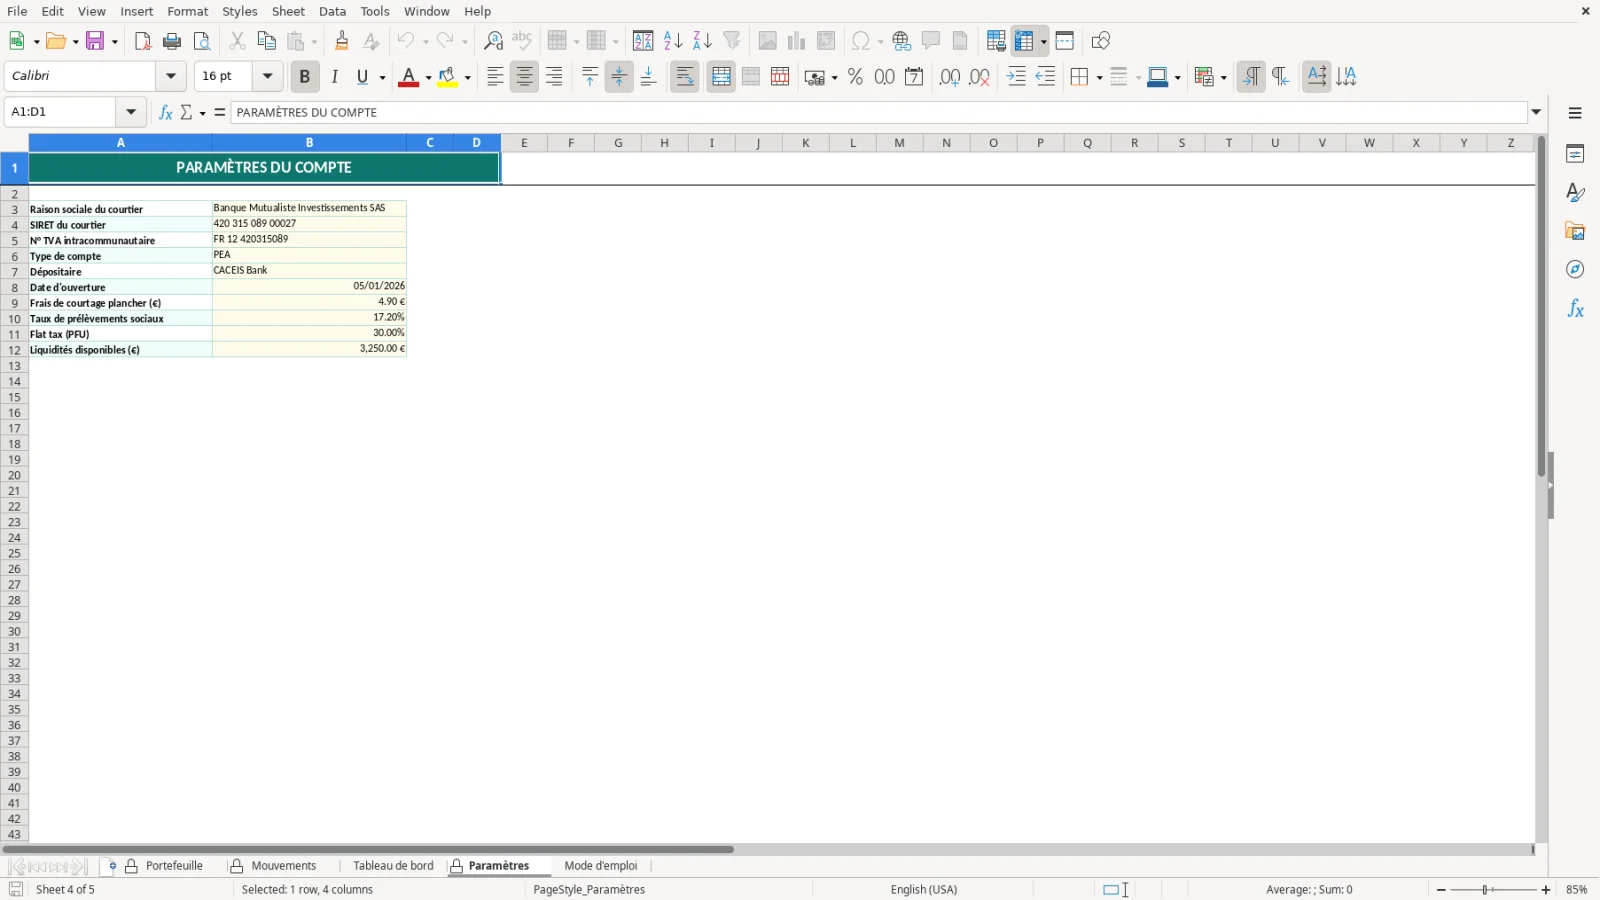
Task: Click the zoom slider
Action: pyautogui.click(x=1493, y=889)
